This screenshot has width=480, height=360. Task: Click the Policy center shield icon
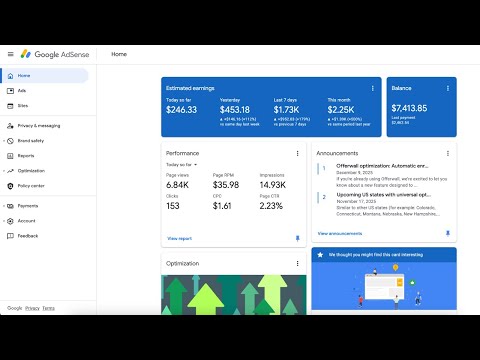click(10, 186)
